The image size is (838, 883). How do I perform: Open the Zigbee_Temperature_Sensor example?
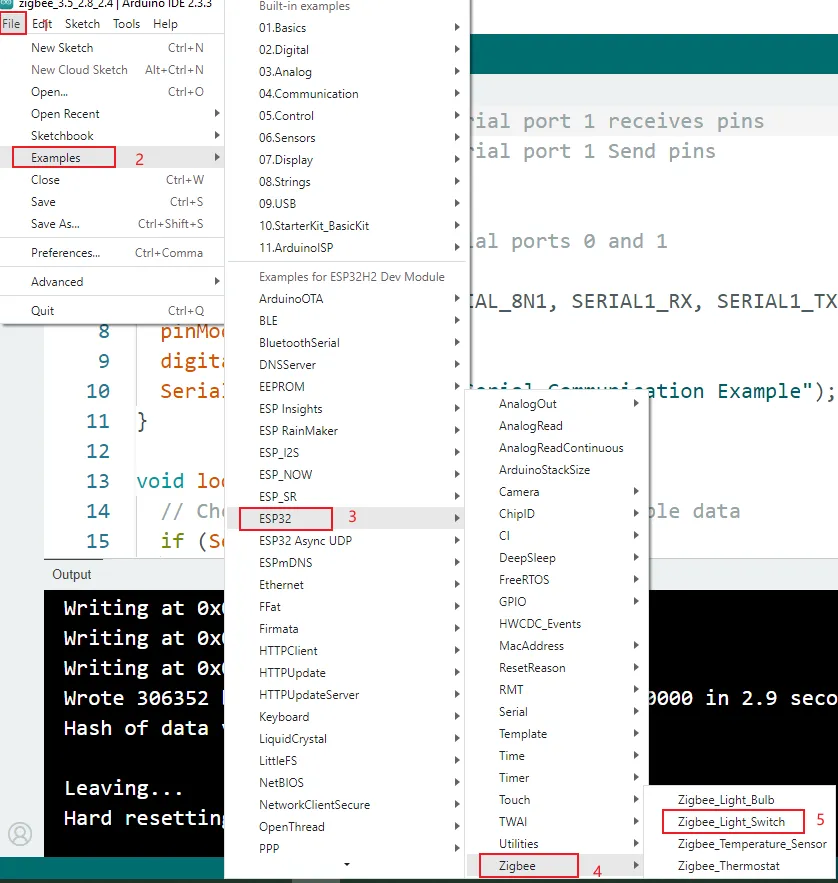[740, 843]
